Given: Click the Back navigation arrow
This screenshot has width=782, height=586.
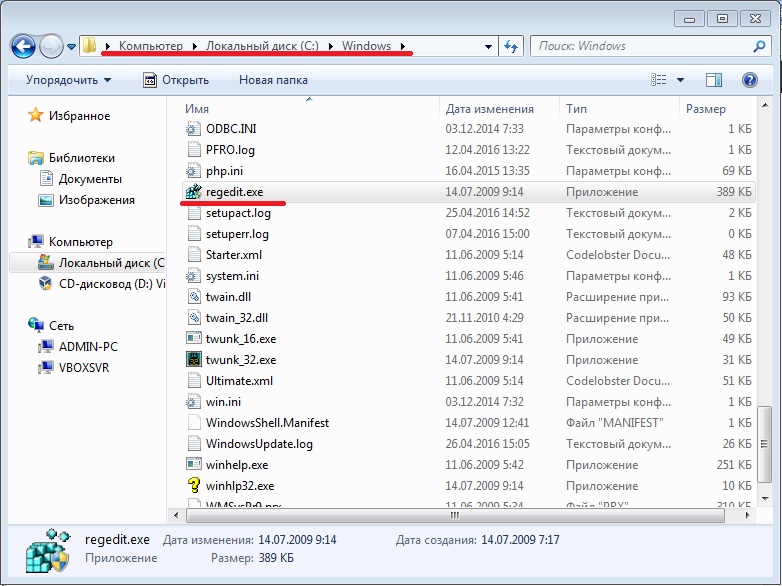Looking at the screenshot, I should 22,46.
